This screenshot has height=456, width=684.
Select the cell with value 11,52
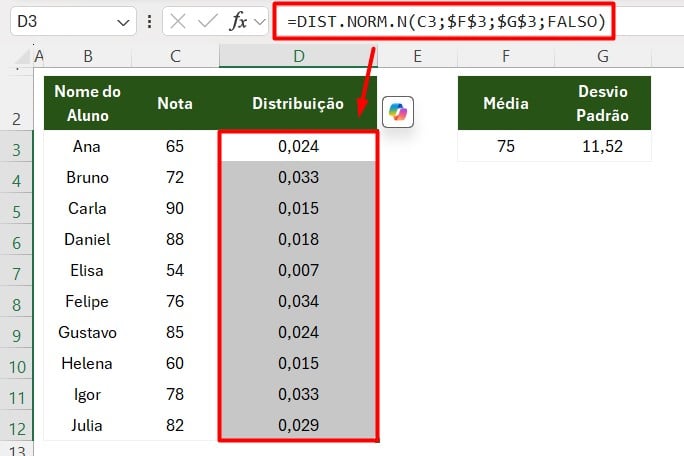coord(602,146)
